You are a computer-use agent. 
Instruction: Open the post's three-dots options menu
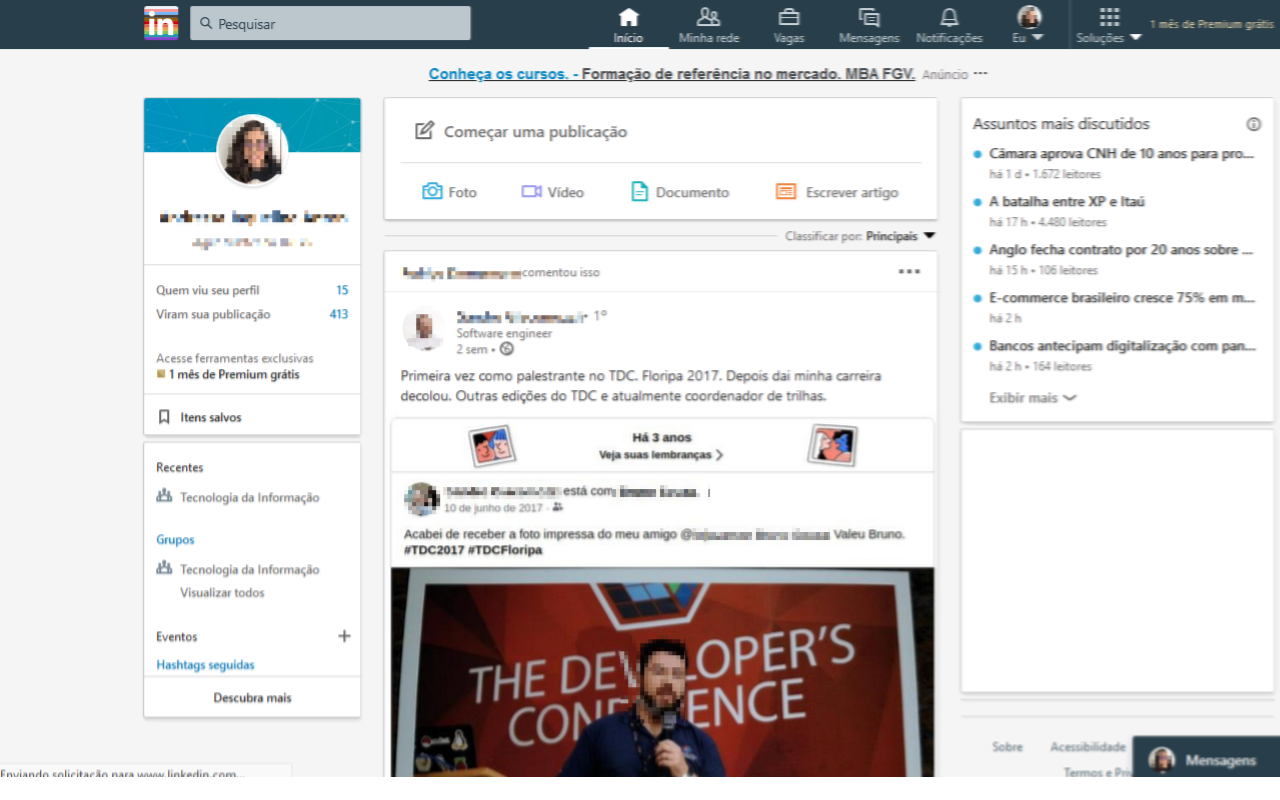[908, 272]
